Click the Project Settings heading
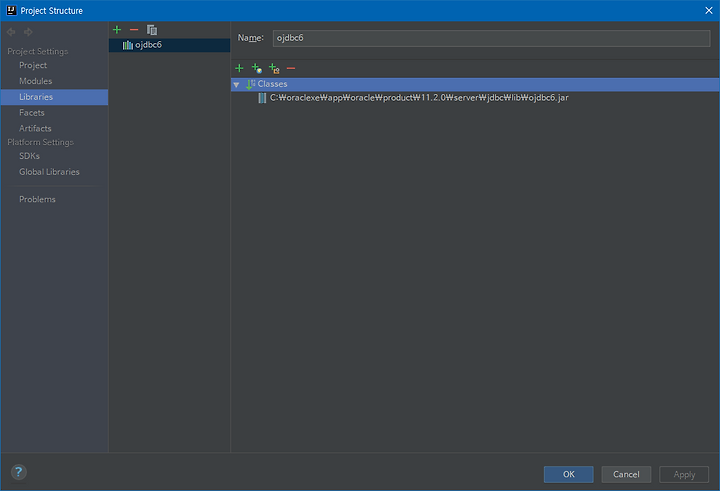 point(38,51)
